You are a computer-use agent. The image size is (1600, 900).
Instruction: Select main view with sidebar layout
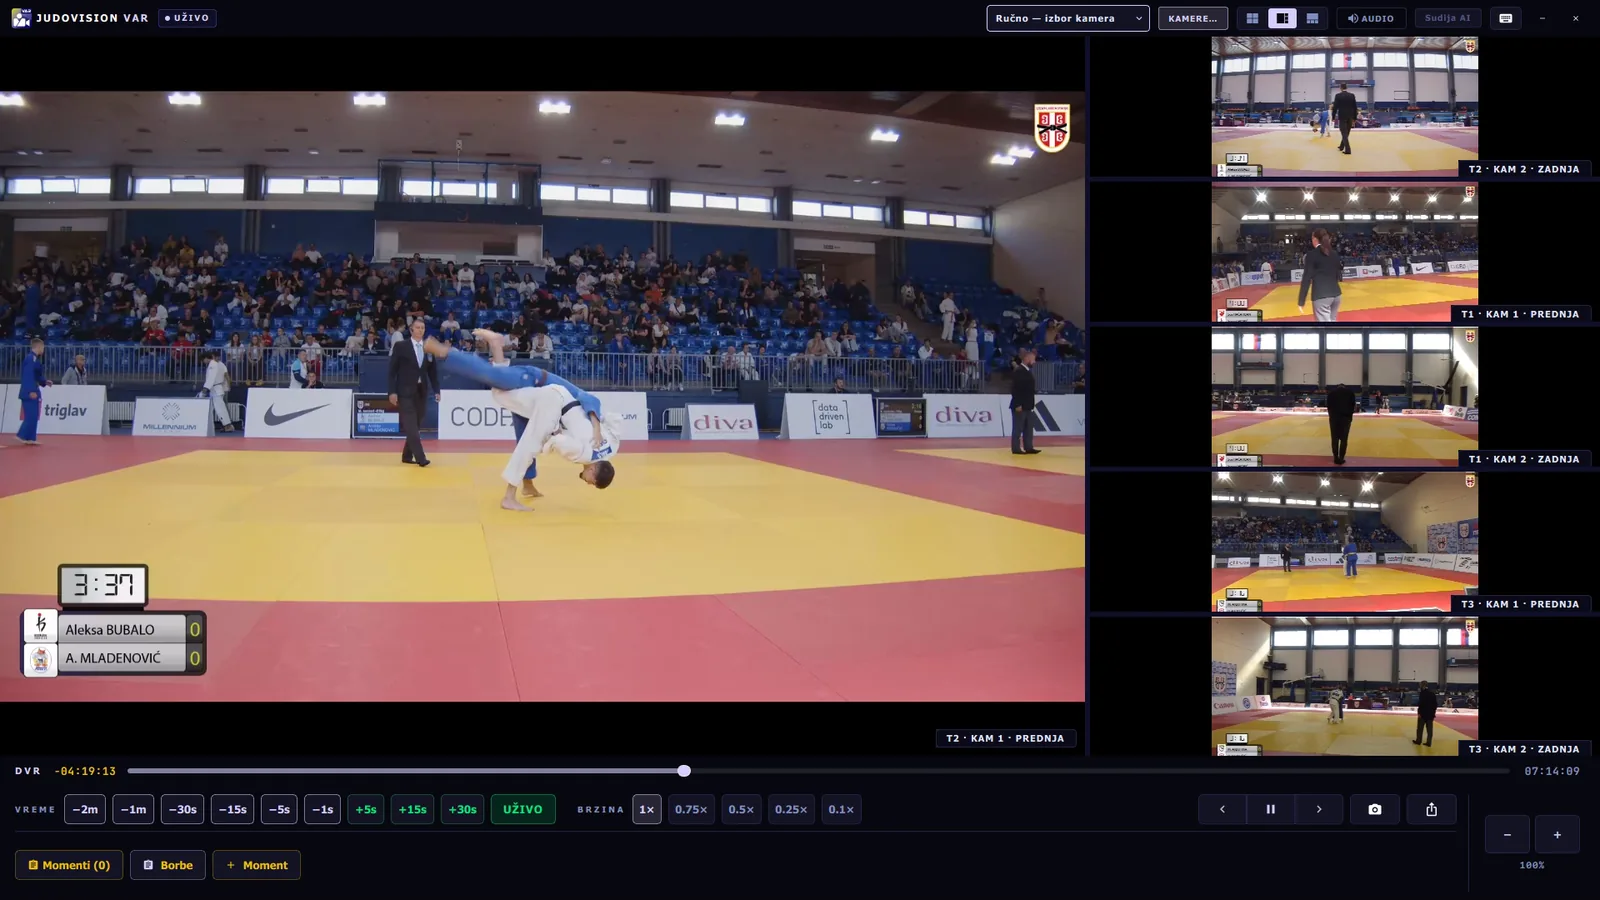pos(1282,18)
